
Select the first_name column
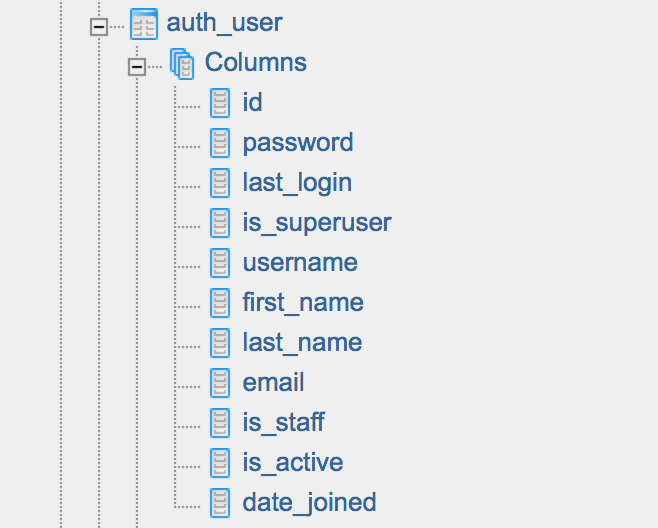303,303
